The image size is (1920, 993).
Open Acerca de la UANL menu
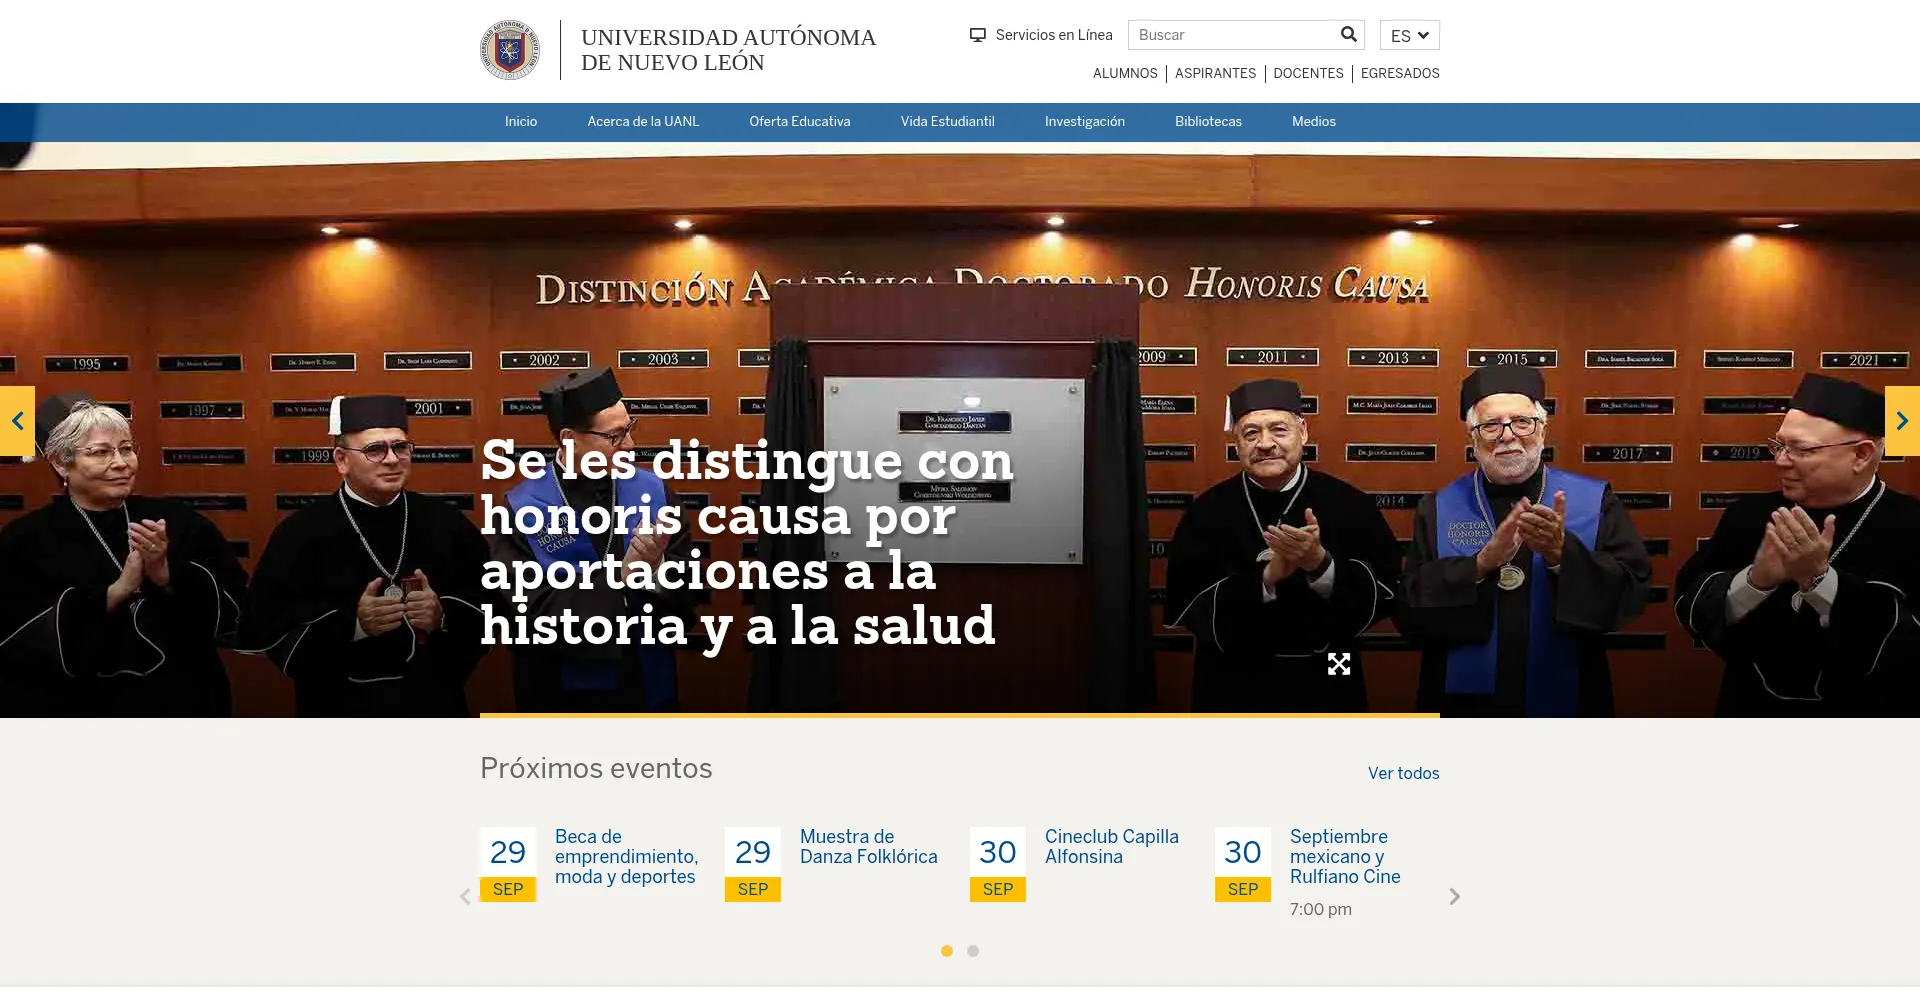[643, 122]
